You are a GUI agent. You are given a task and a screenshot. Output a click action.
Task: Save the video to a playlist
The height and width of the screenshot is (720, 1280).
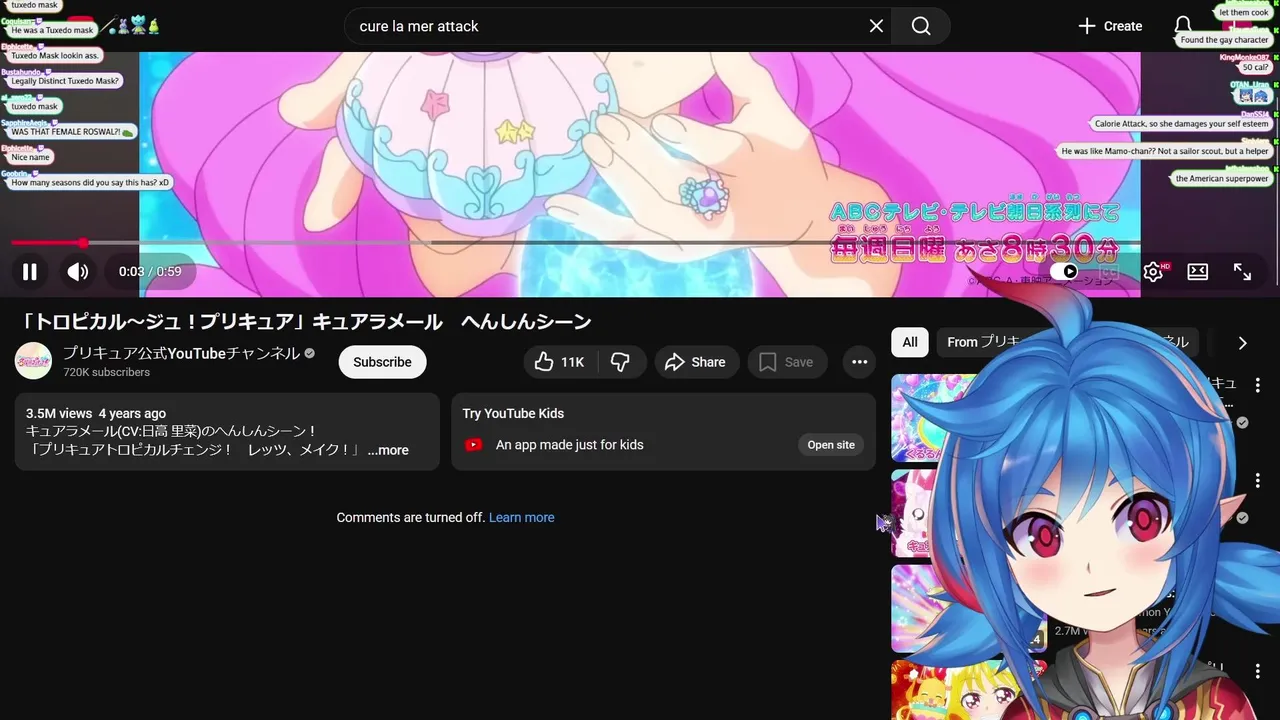(787, 362)
